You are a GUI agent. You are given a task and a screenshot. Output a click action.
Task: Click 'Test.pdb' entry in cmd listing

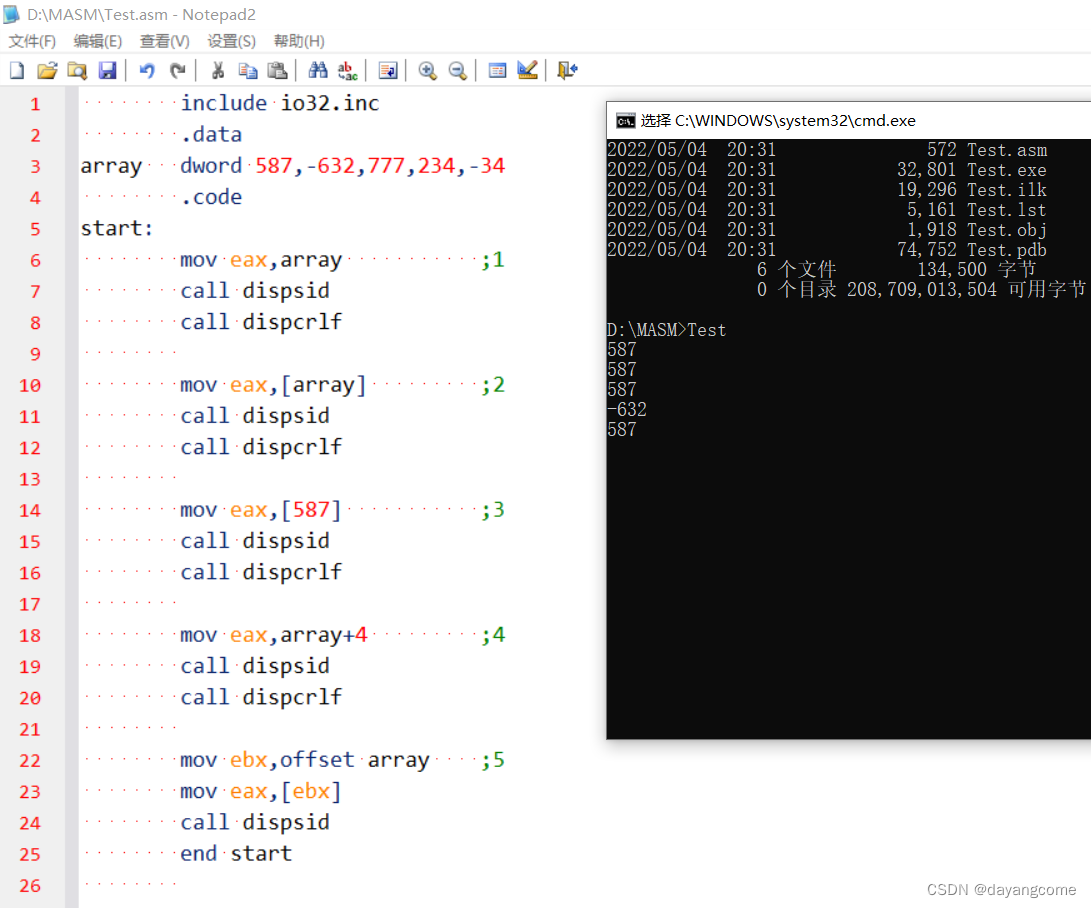[x=1007, y=250]
